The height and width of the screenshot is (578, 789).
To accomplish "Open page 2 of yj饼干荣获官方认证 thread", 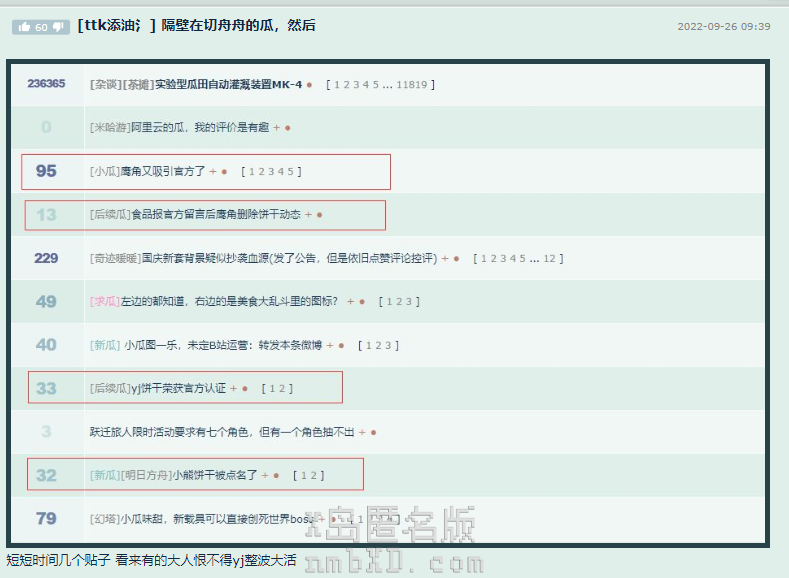I will pyautogui.click(x=283, y=388).
